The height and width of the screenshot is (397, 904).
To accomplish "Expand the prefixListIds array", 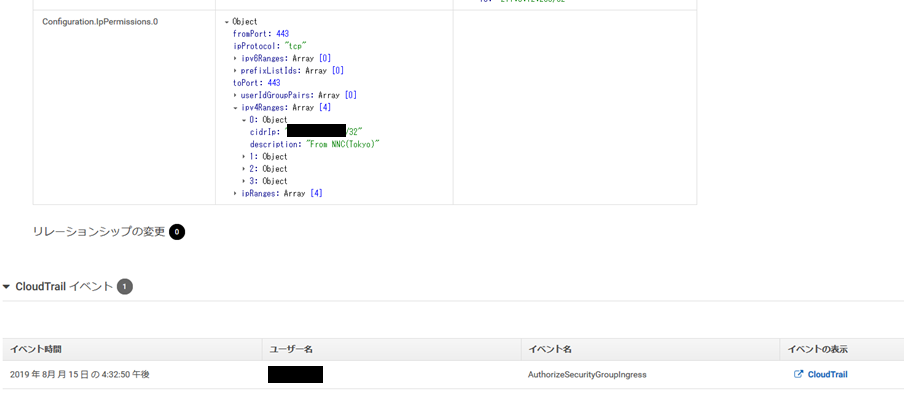I will (236, 71).
